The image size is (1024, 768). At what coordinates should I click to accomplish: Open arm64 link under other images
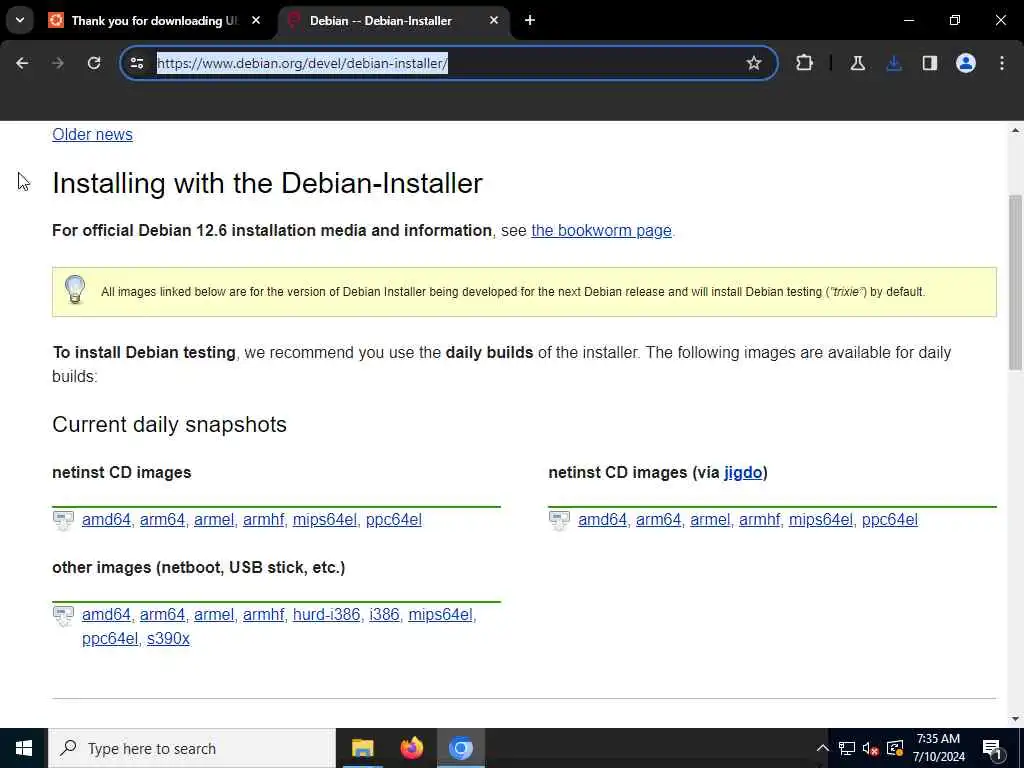click(x=163, y=615)
